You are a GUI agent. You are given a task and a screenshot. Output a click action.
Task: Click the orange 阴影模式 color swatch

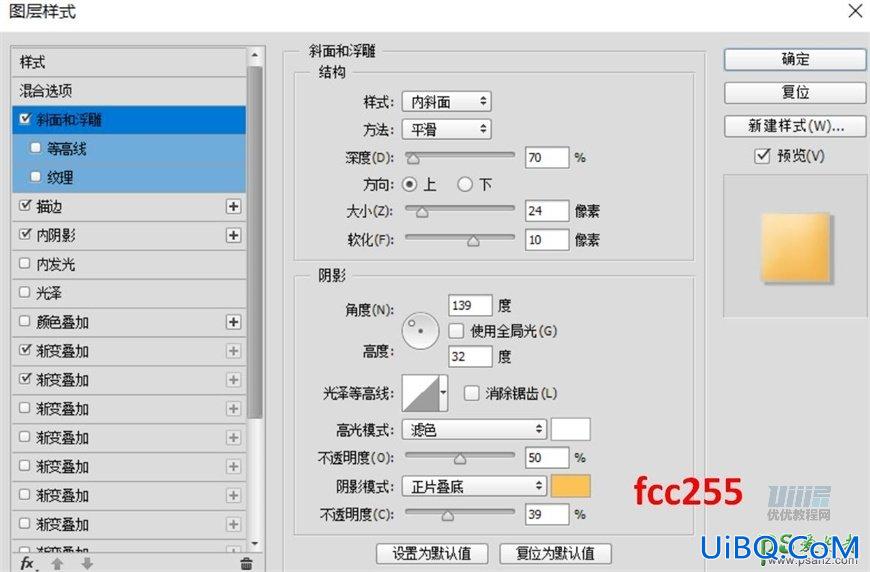tap(570, 486)
